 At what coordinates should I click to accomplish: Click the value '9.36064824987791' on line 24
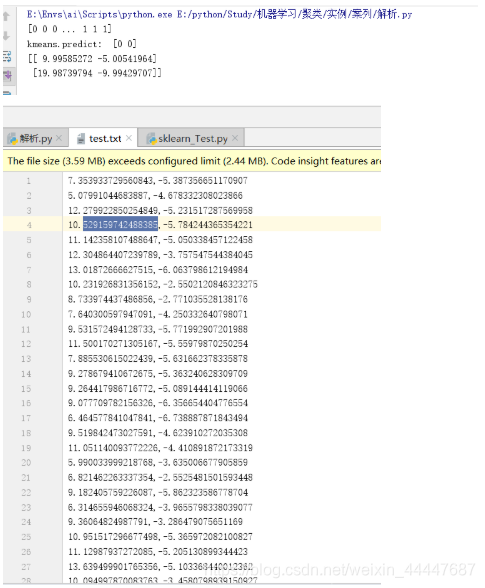coord(108,521)
